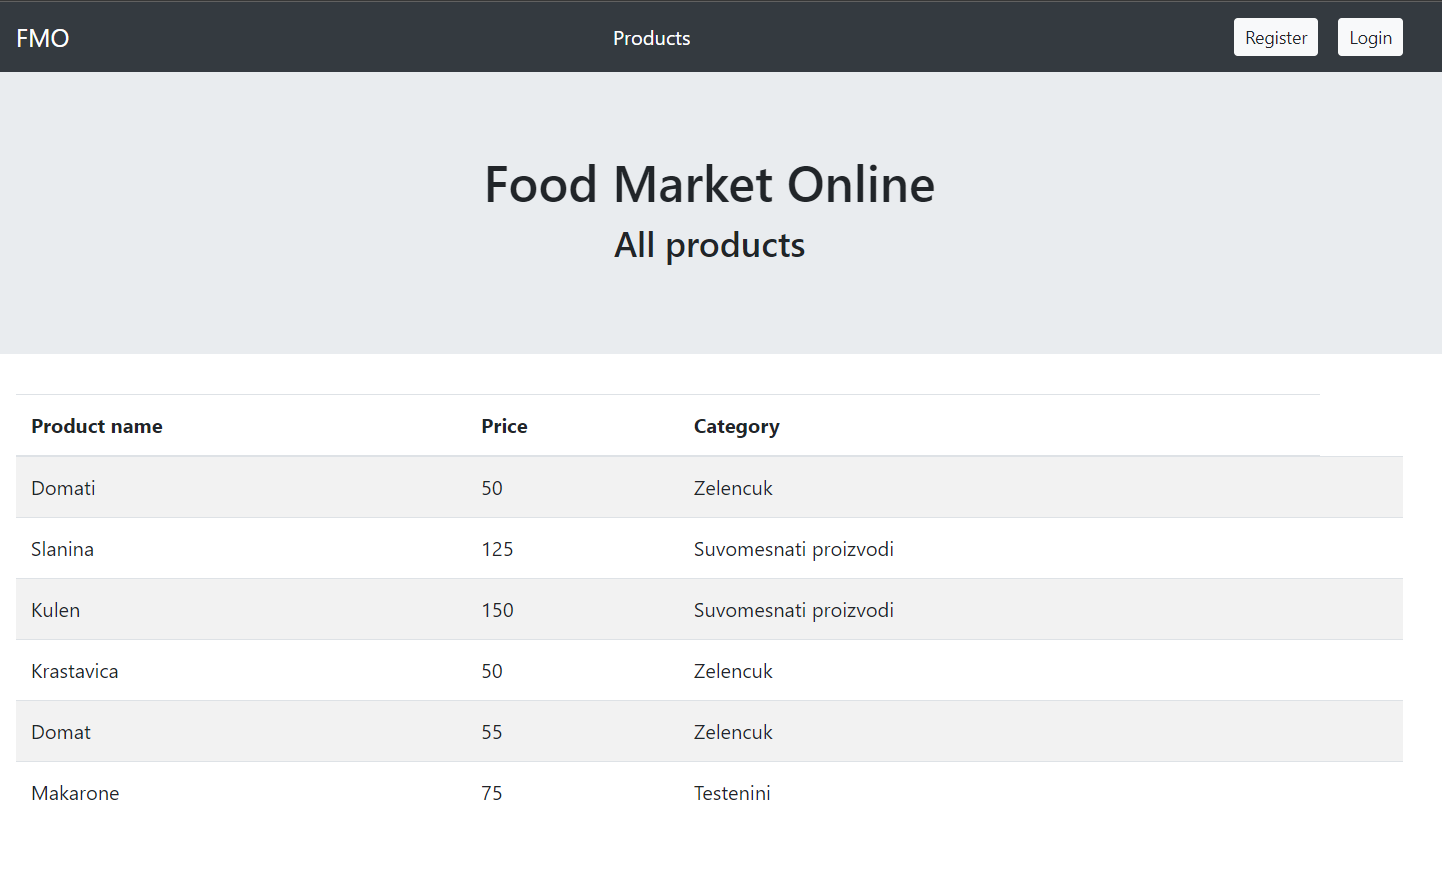The width and height of the screenshot is (1442, 876).
Task: Select the price 55 for Domat
Action: tap(492, 732)
